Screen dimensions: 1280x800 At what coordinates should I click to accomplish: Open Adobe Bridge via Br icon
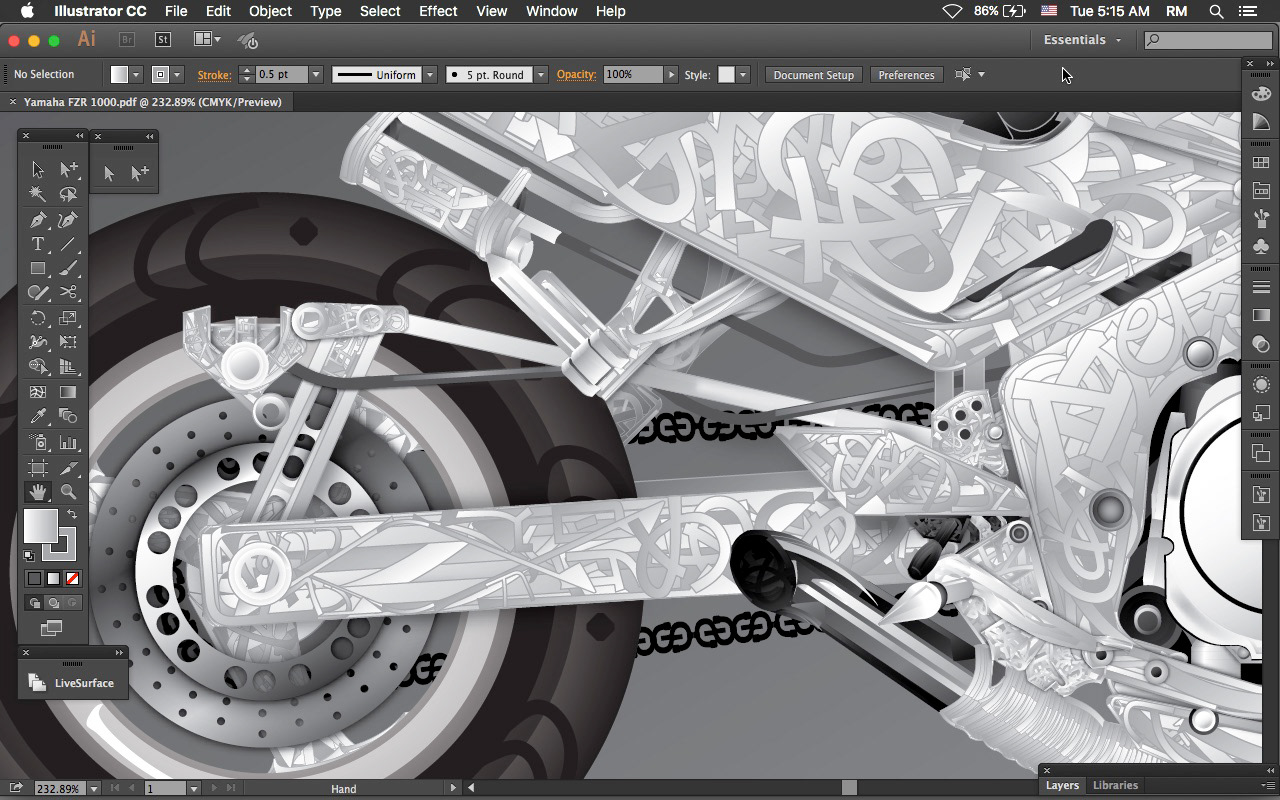127,40
